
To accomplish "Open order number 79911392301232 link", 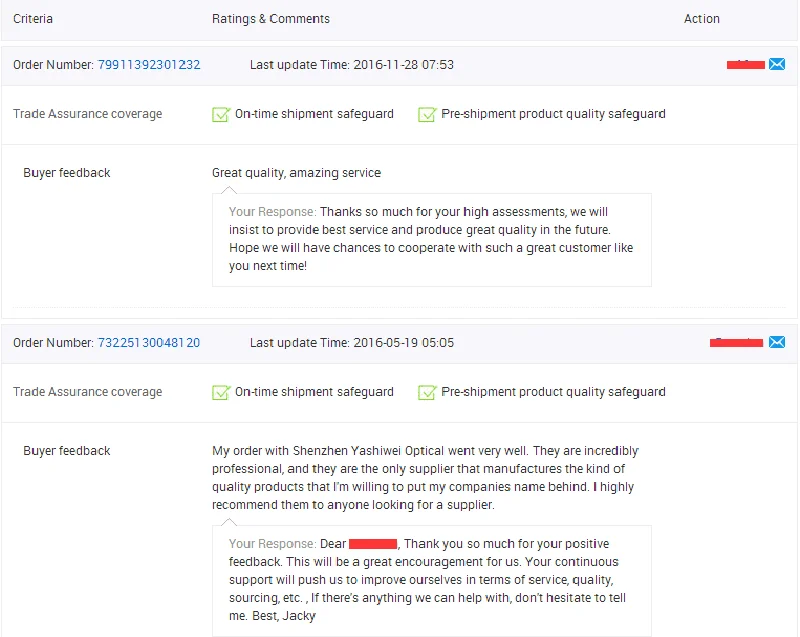I will 149,65.
